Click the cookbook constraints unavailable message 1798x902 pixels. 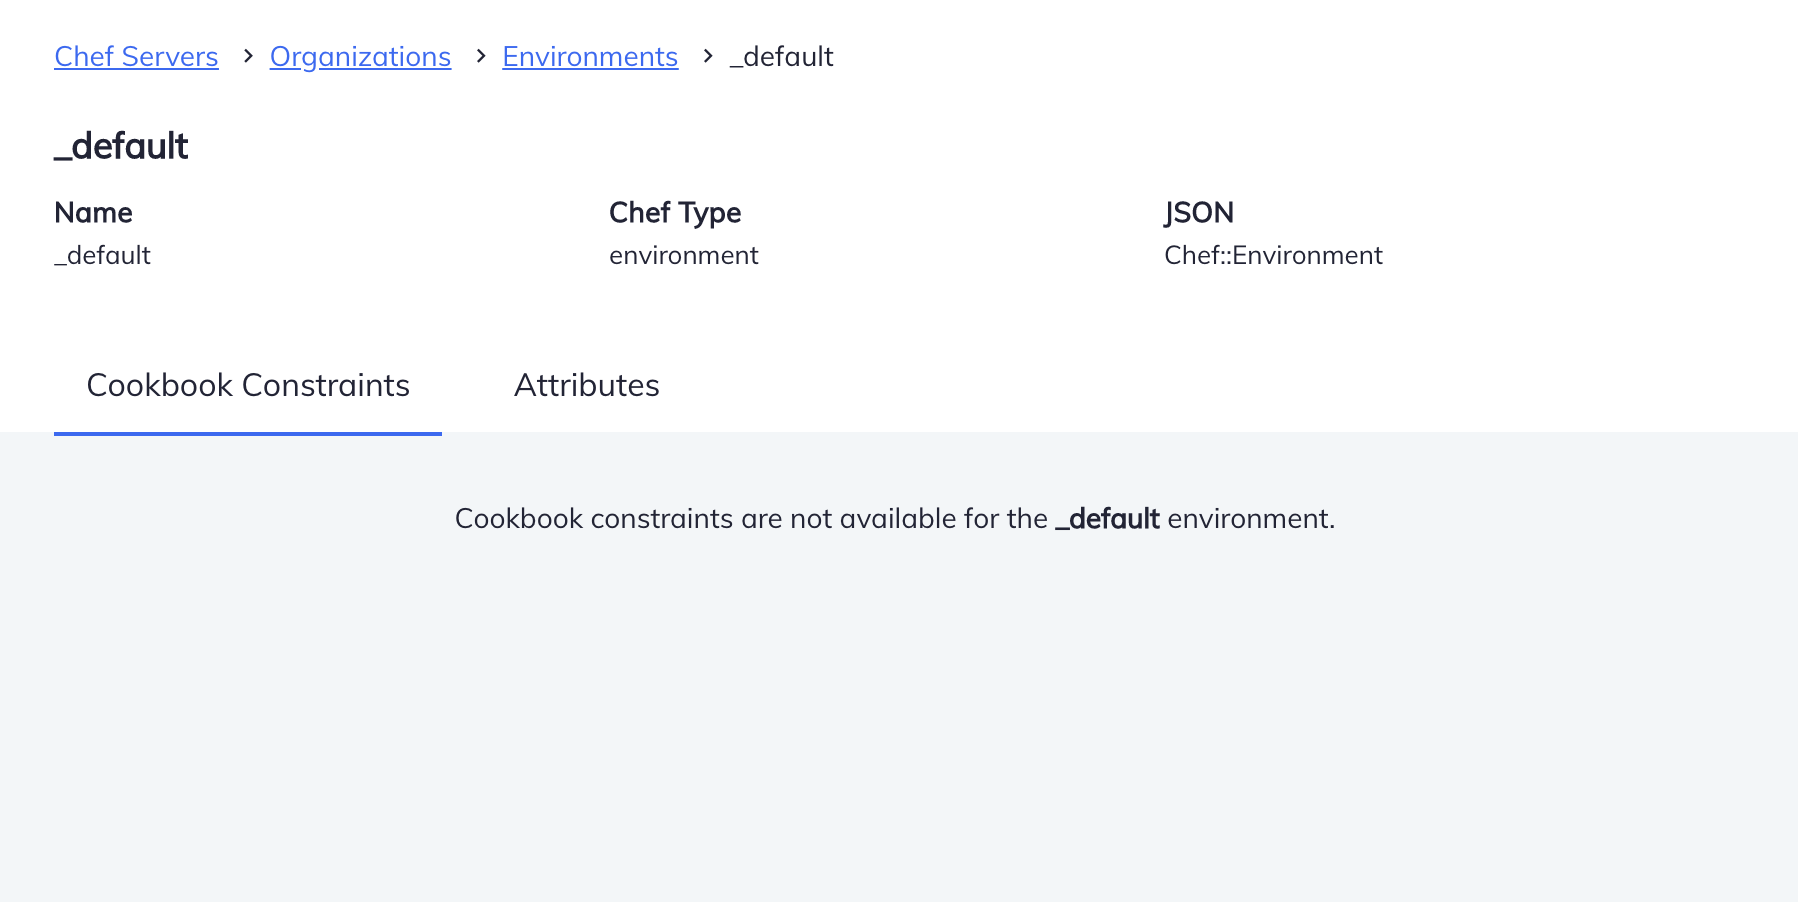click(x=895, y=518)
